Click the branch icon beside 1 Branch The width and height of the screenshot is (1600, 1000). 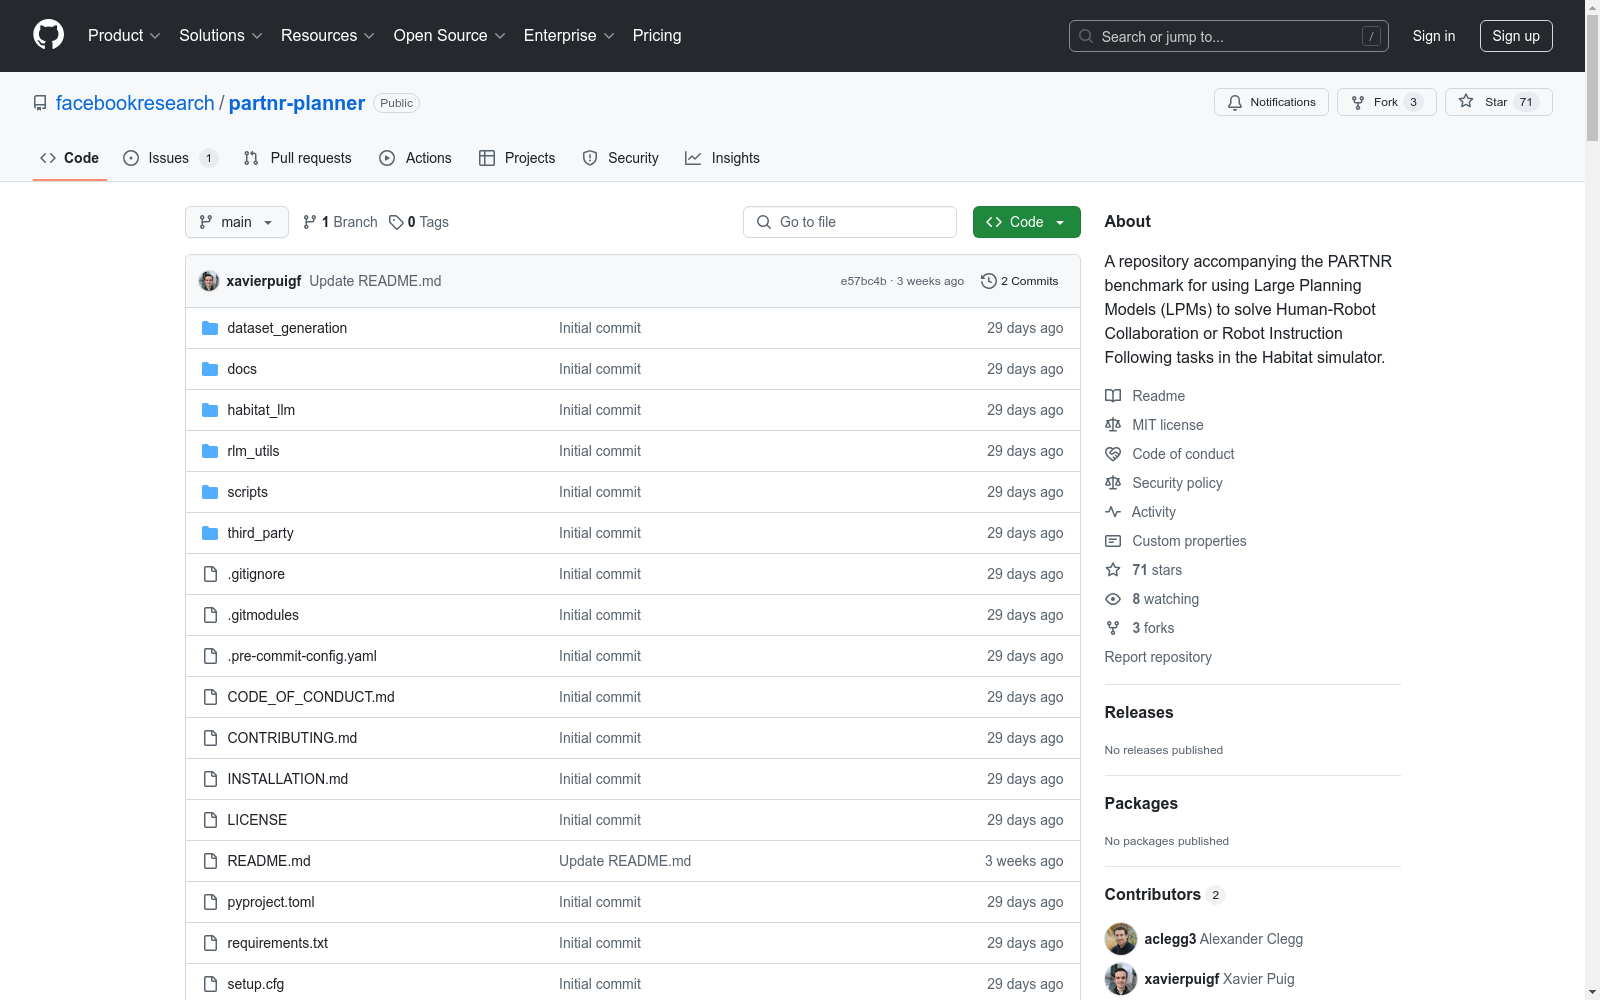pos(310,222)
